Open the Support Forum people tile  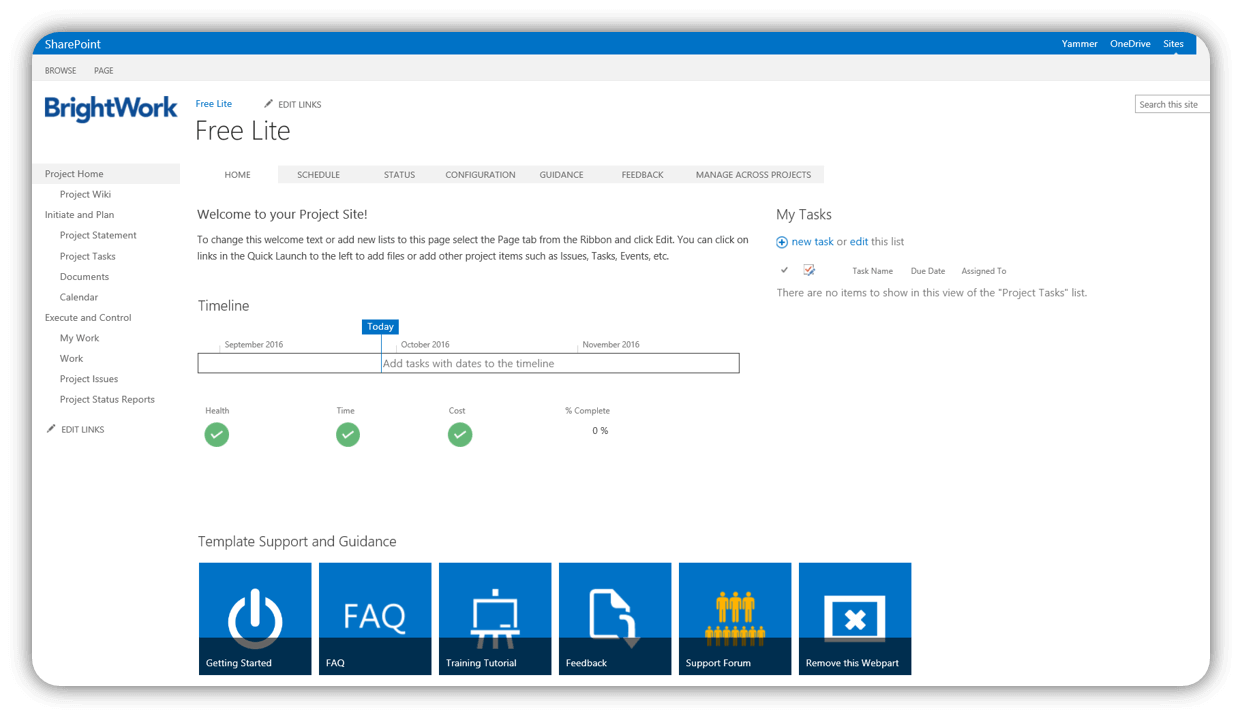[x=735, y=618]
